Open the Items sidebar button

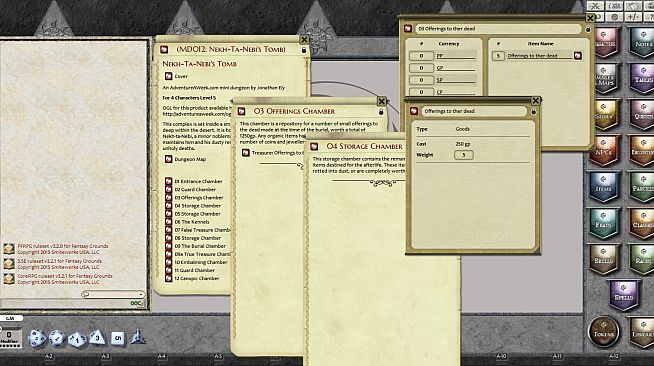click(x=603, y=187)
